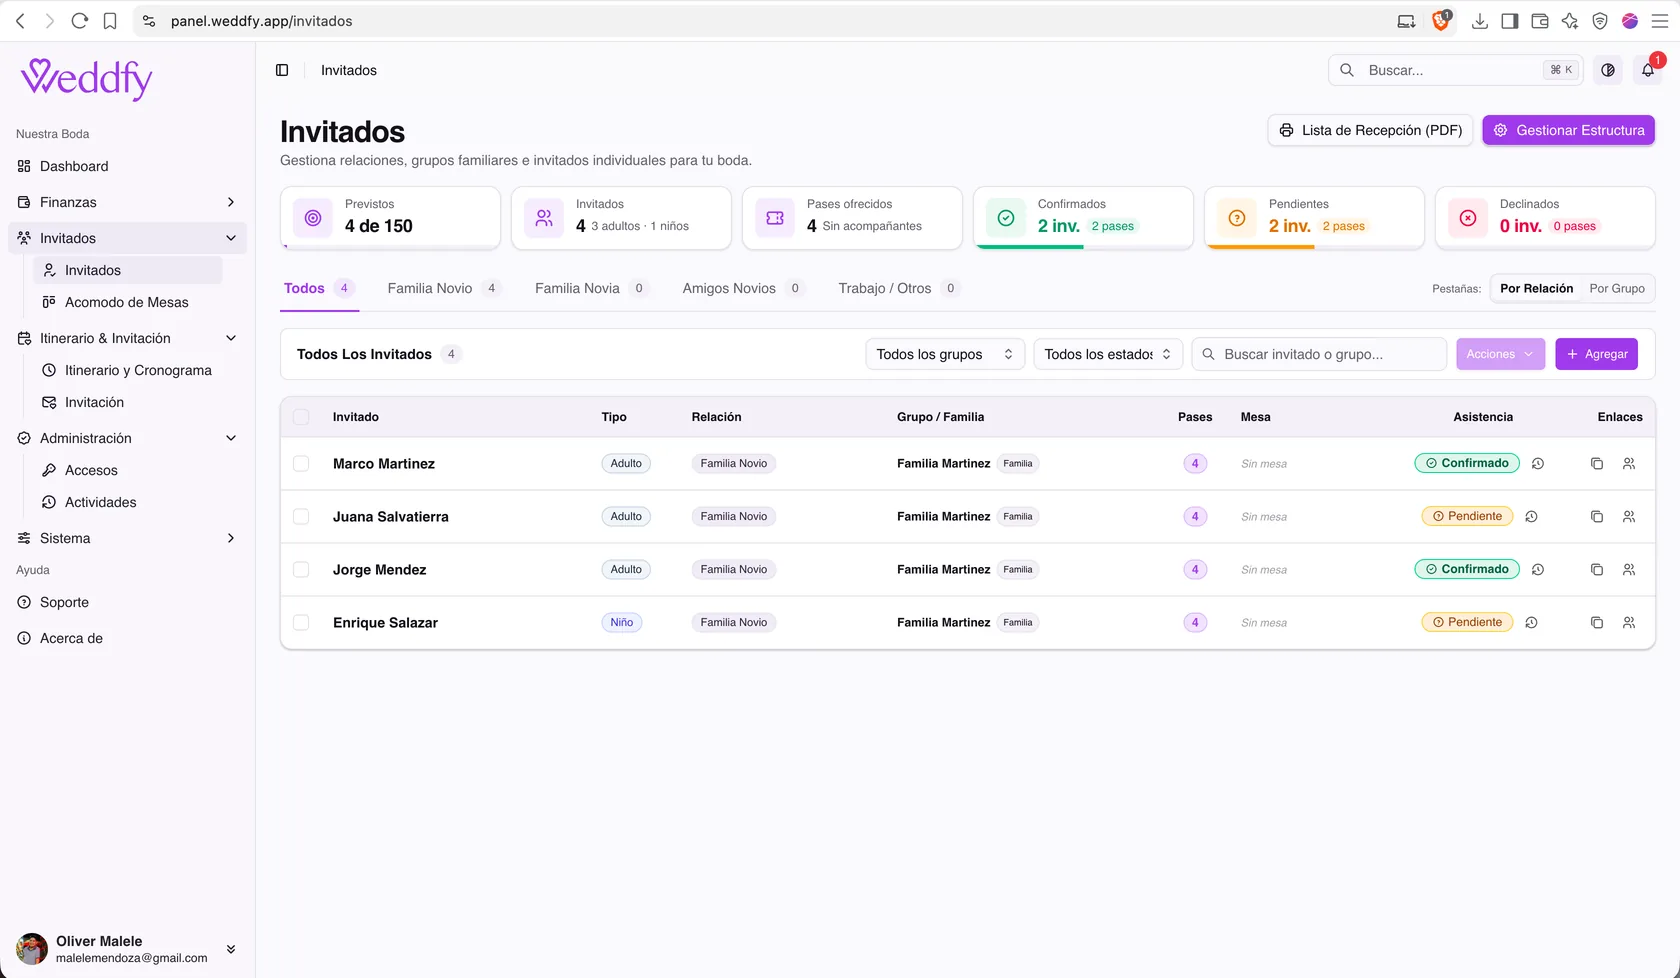Open Acomodo de Mesas in sidebar
Viewport: 1680px width, 978px height.
pos(127,302)
